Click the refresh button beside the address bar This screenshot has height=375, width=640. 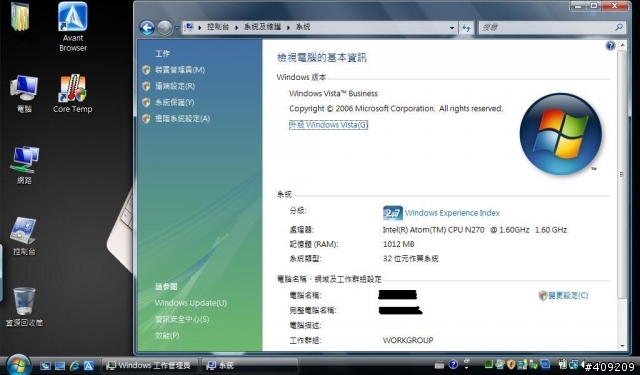(x=466, y=28)
